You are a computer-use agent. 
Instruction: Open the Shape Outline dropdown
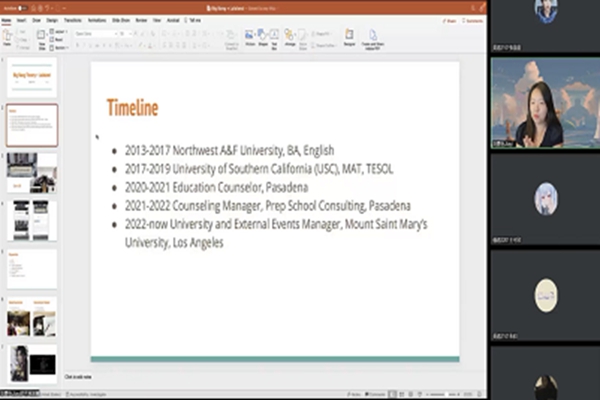(x=324, y=45)
